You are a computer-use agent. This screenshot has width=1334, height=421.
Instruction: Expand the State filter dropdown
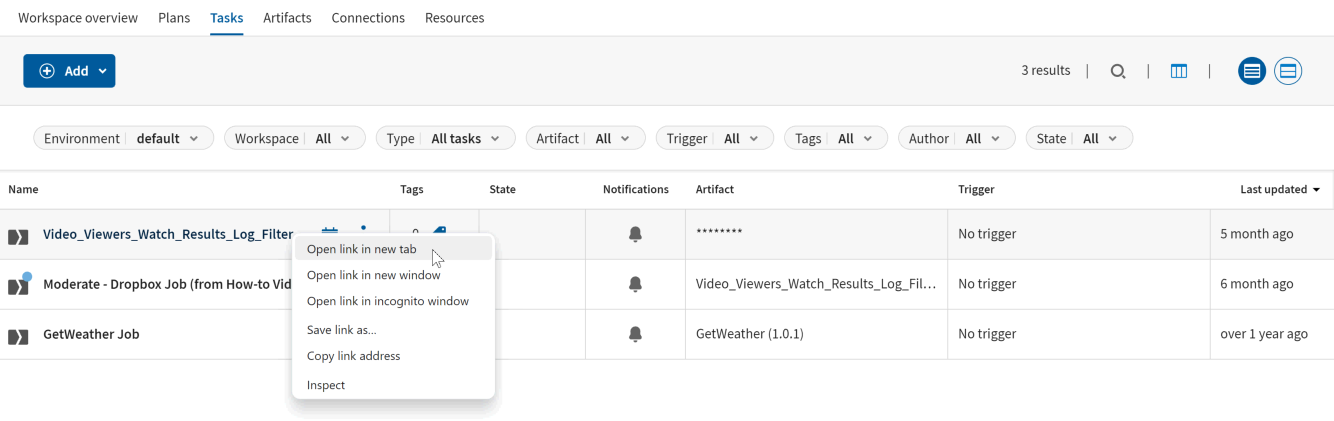click(1079, 139)
